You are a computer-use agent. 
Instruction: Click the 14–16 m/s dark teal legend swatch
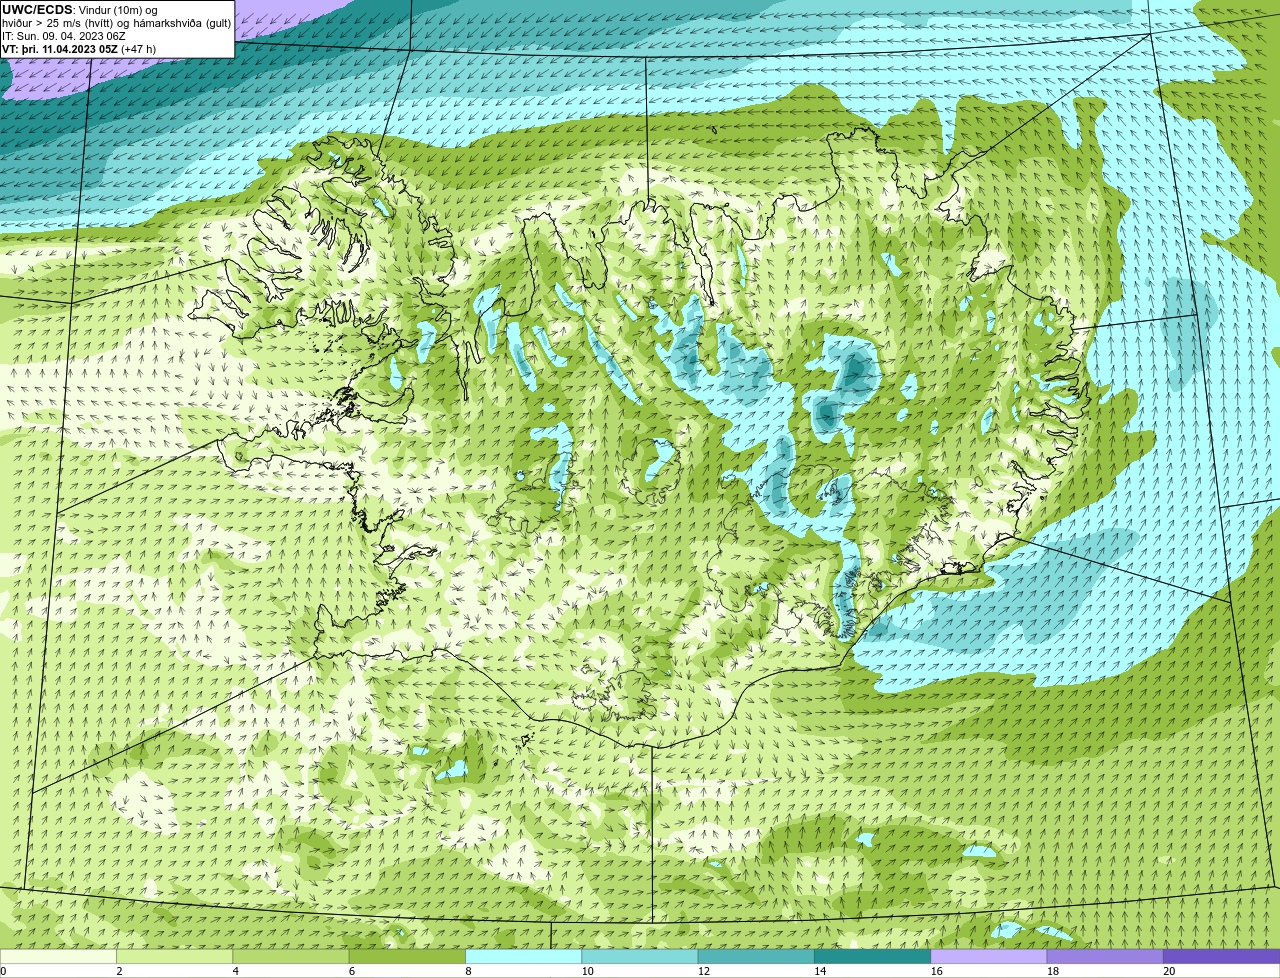point(872,956)
